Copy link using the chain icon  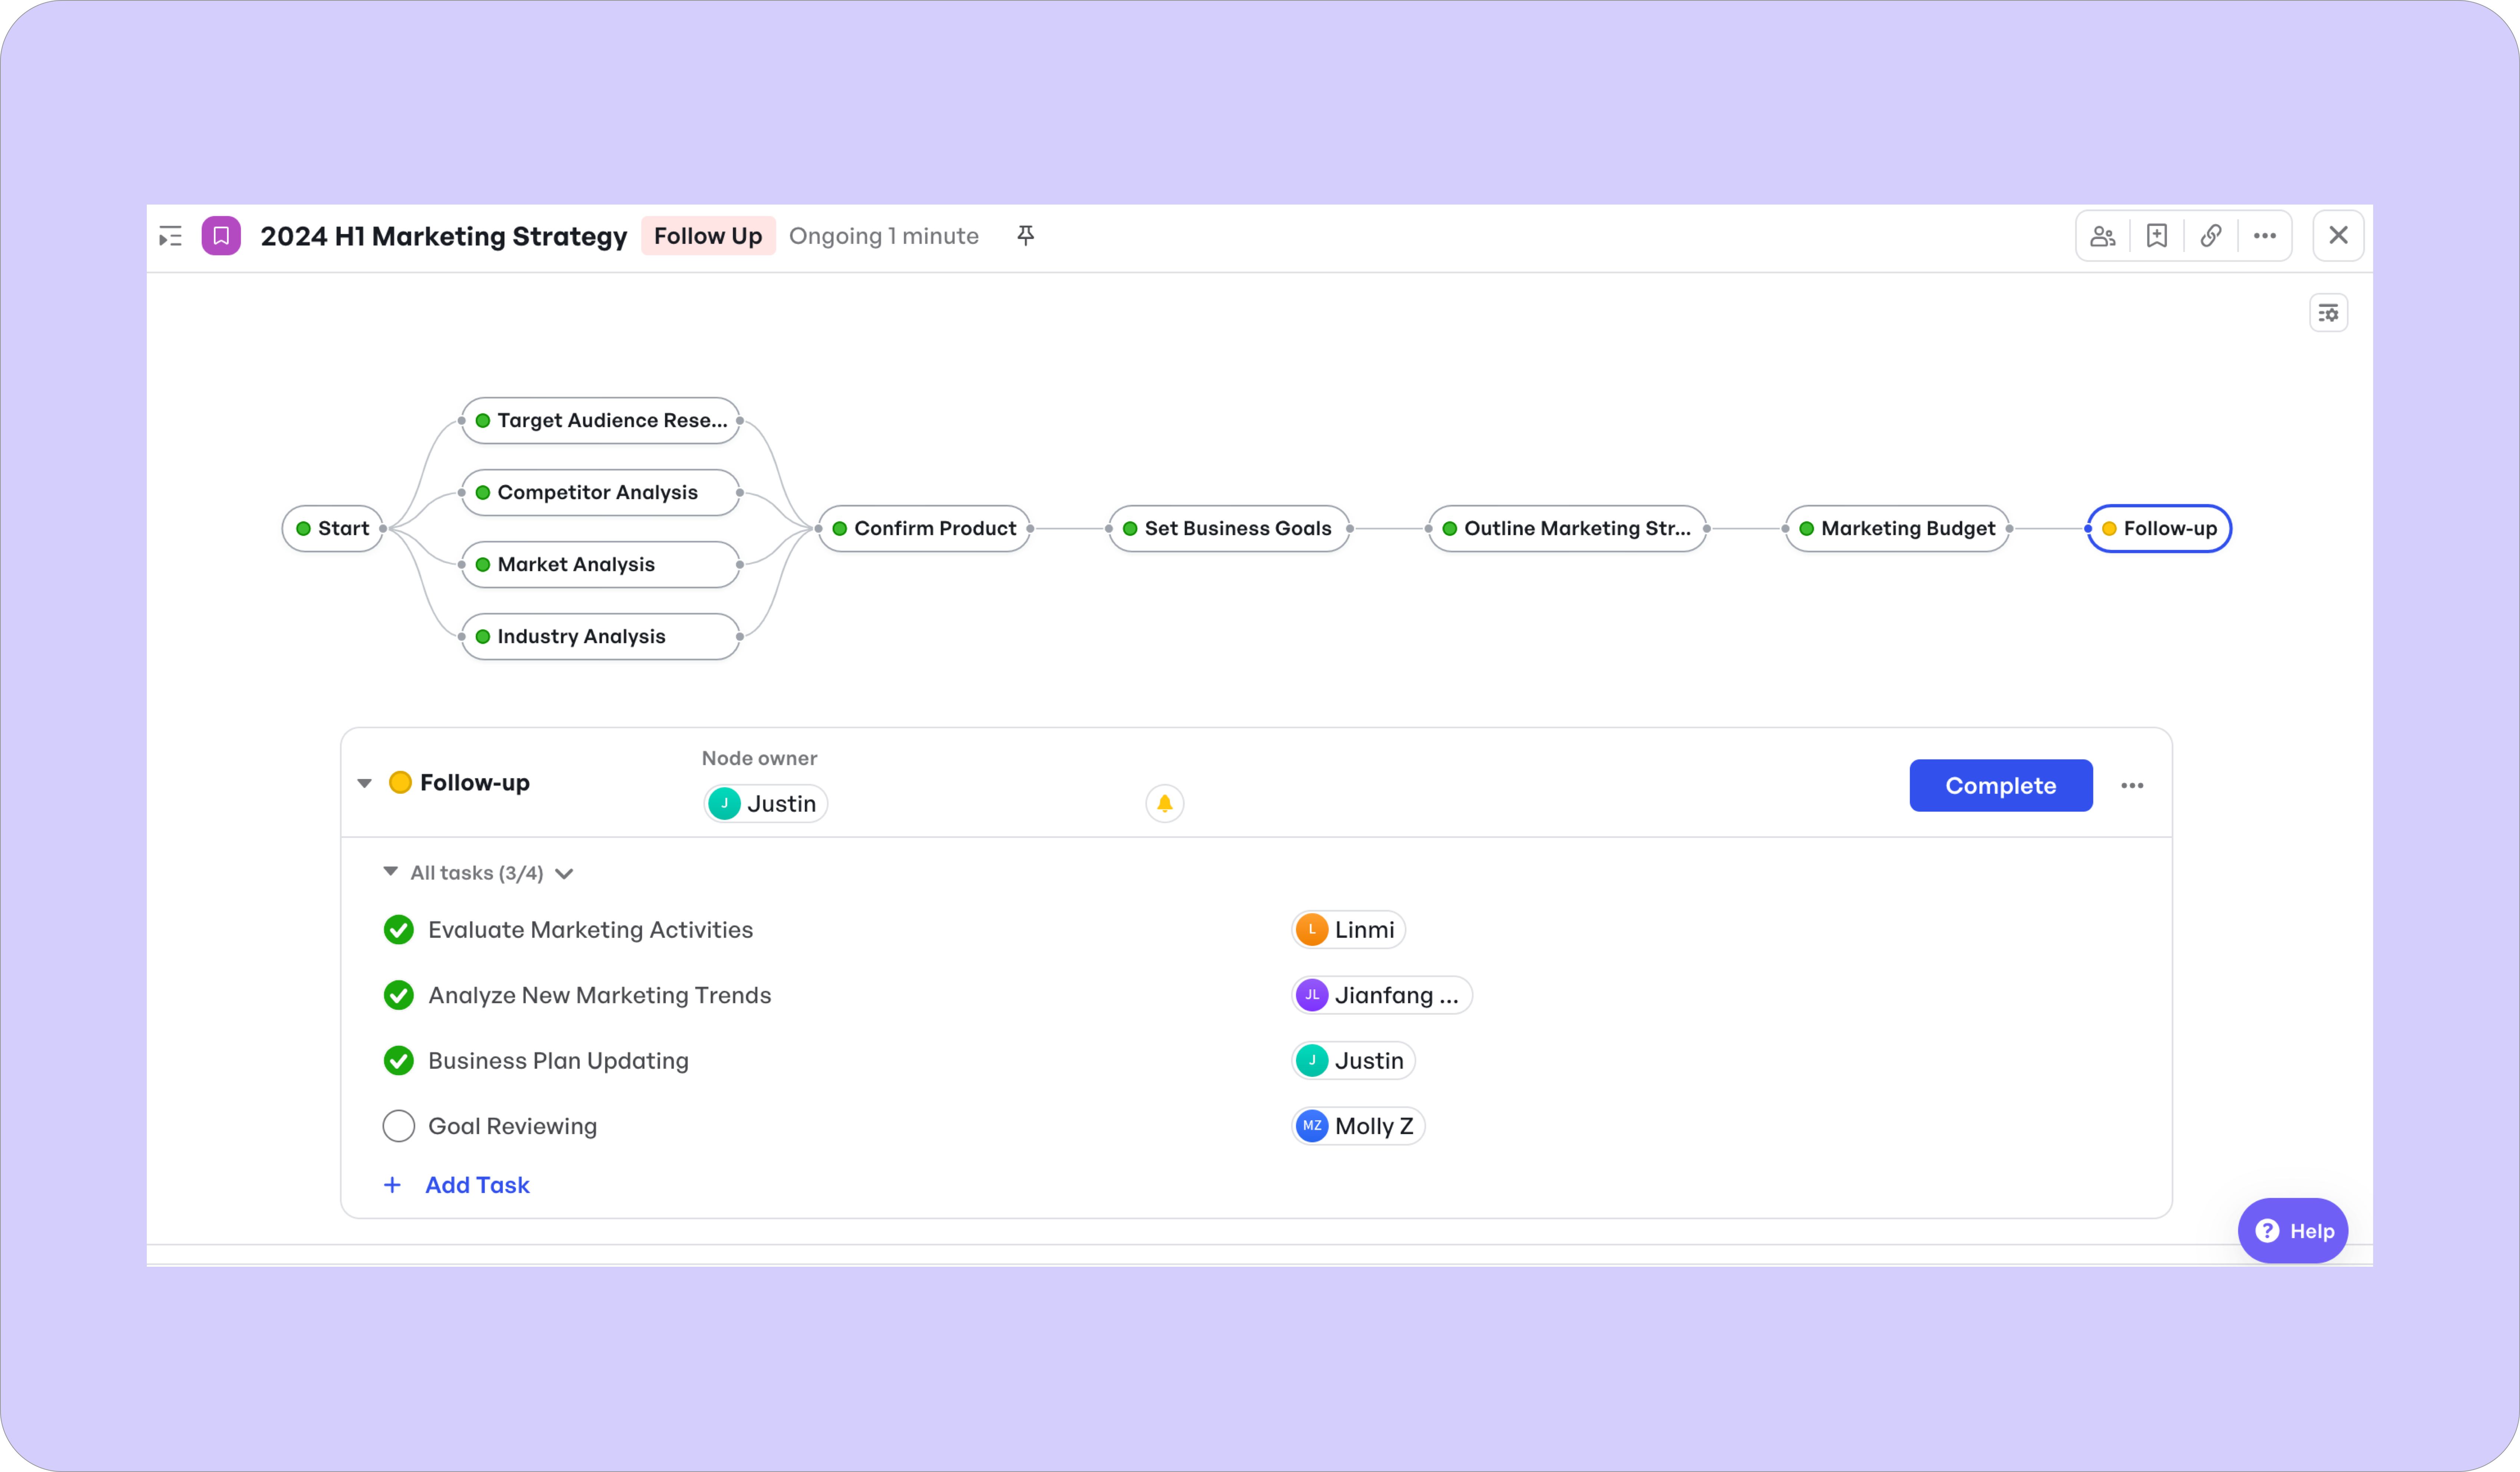2211,236
